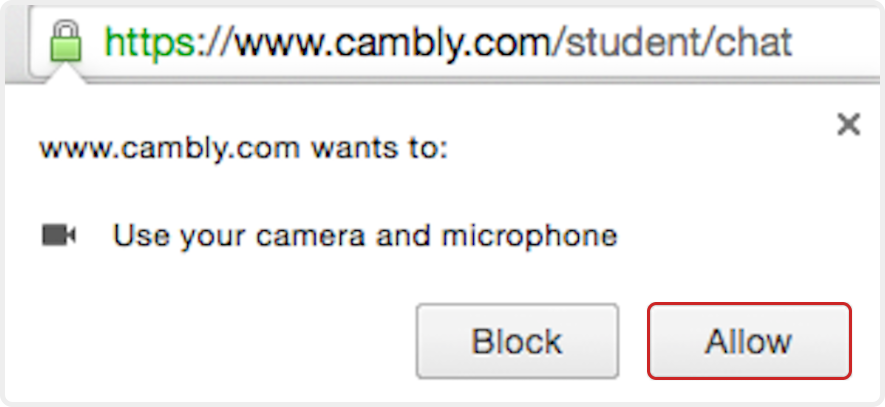Click the video camera permission icon
This screenshot has width=885, height=407.
[x=59, y=235]
